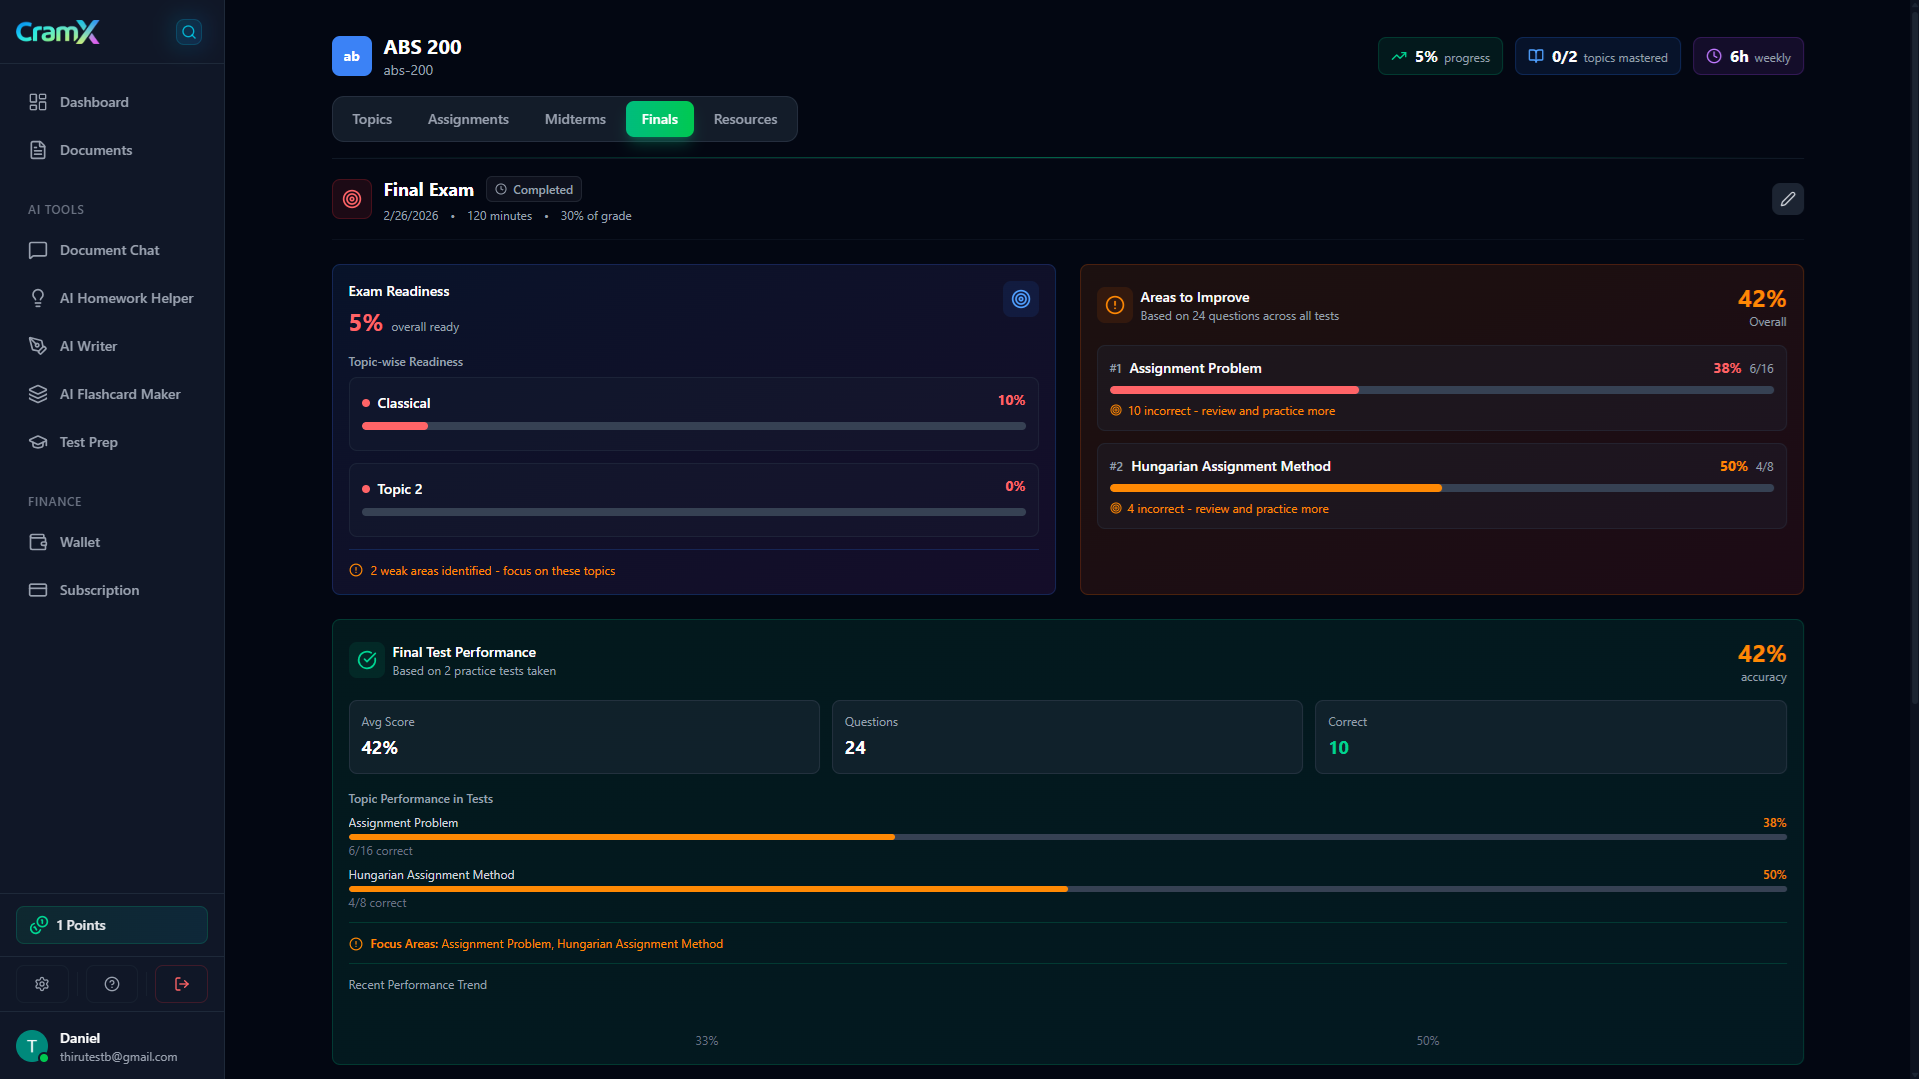The height and width of the screenshot is (1079, 1919).
Task: Click the Document Chat bubble icon
Action: coord(38,250)
